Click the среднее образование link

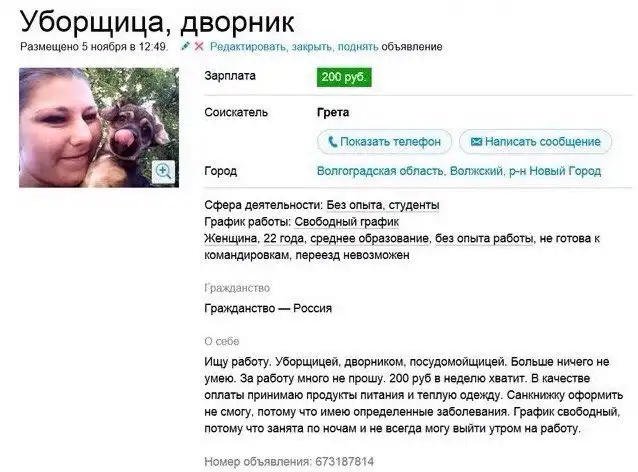(369, 238)
